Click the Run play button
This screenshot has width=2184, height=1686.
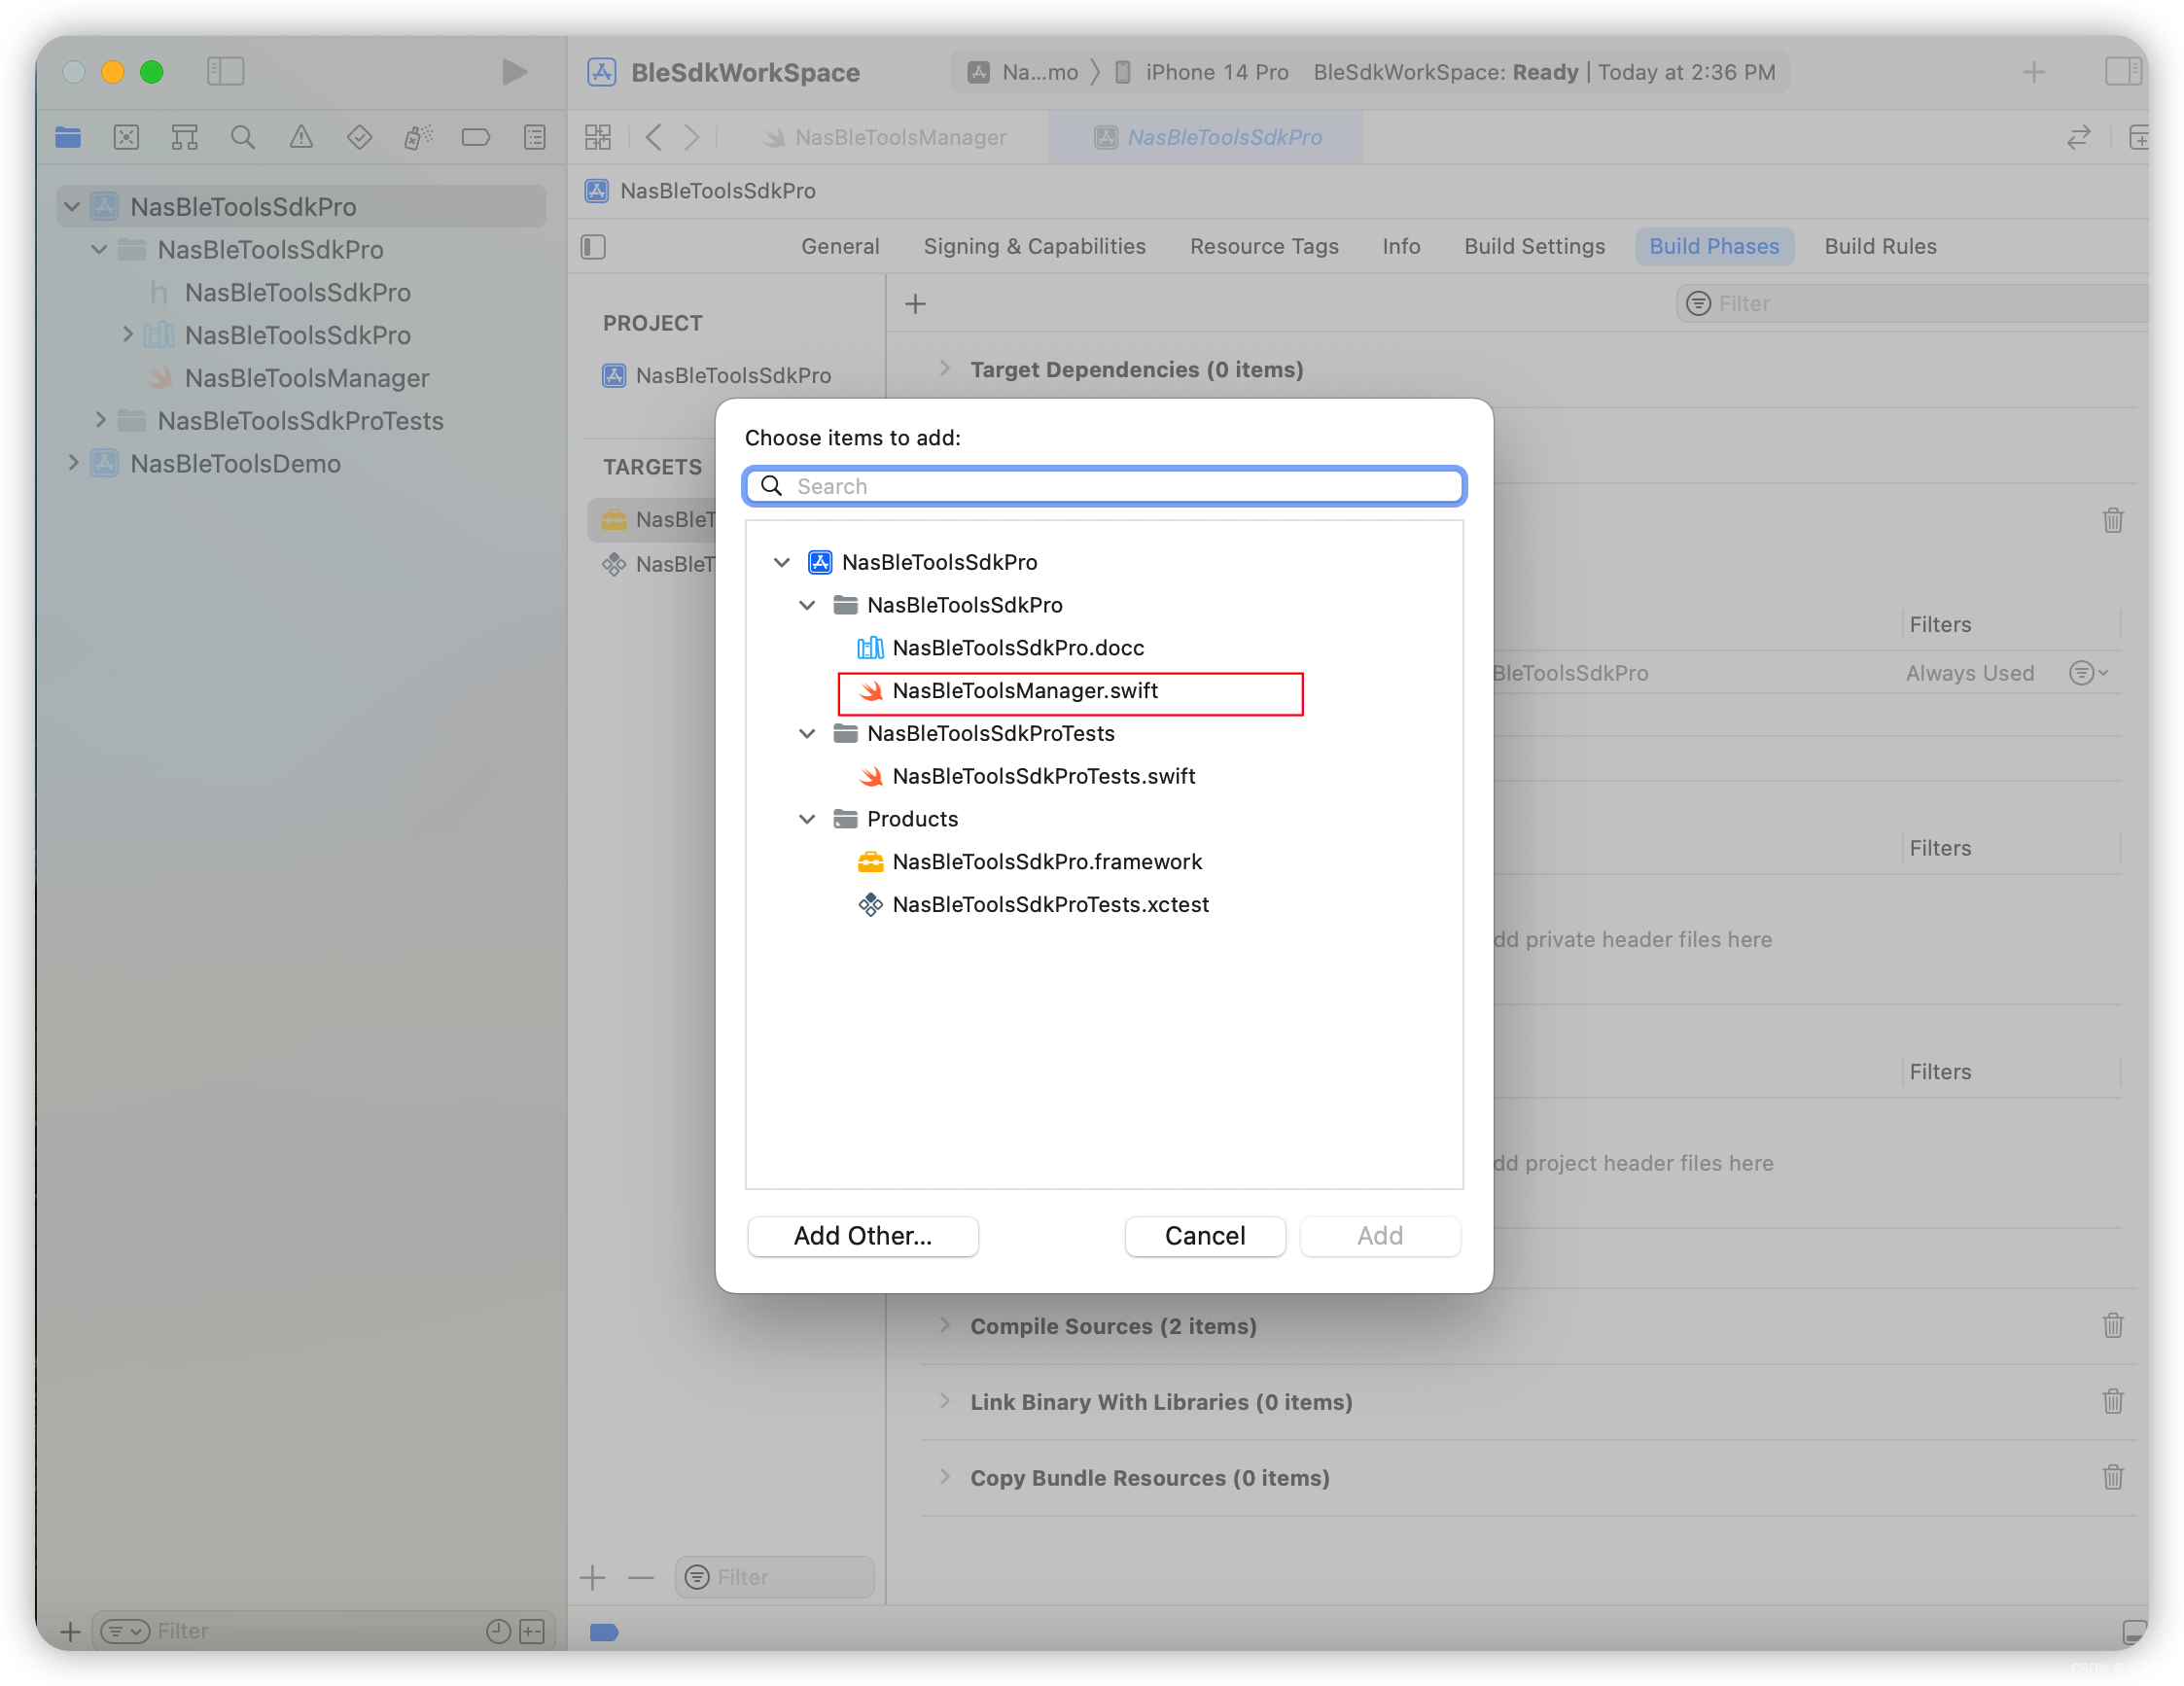click(514, 71)
